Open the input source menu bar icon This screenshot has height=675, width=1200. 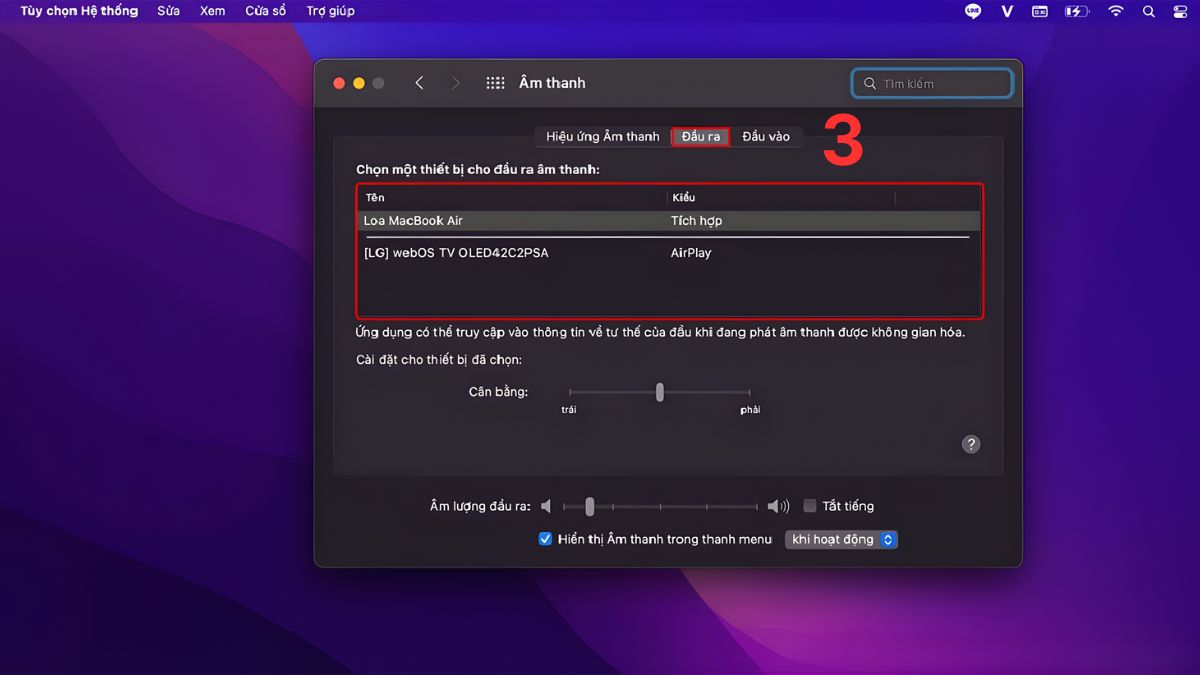[1040, 11]
